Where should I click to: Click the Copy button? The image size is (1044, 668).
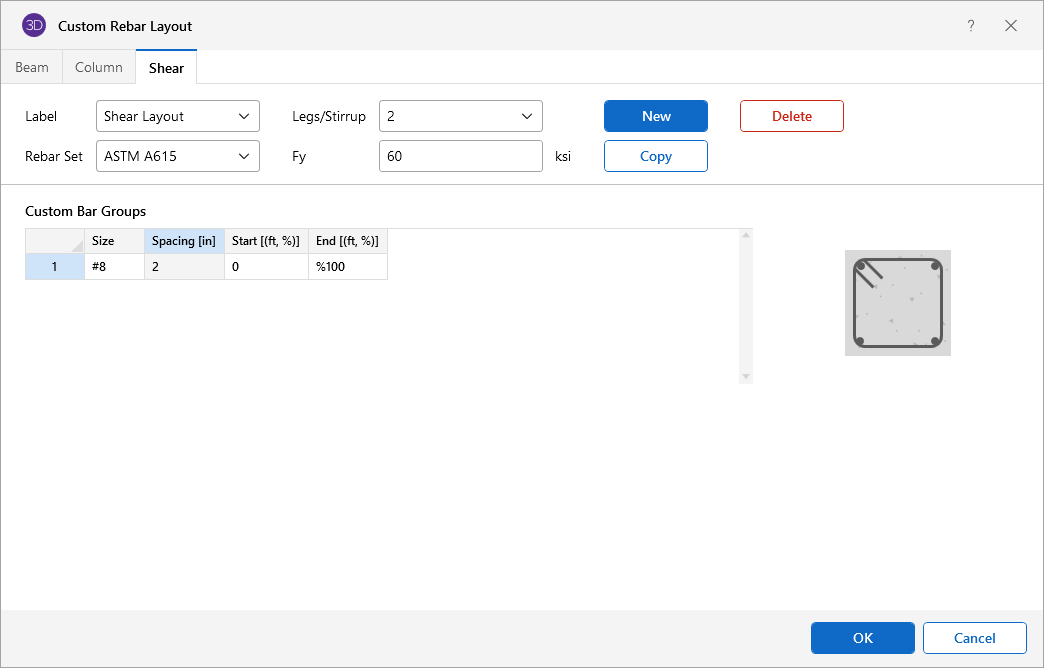pos(656,156)
